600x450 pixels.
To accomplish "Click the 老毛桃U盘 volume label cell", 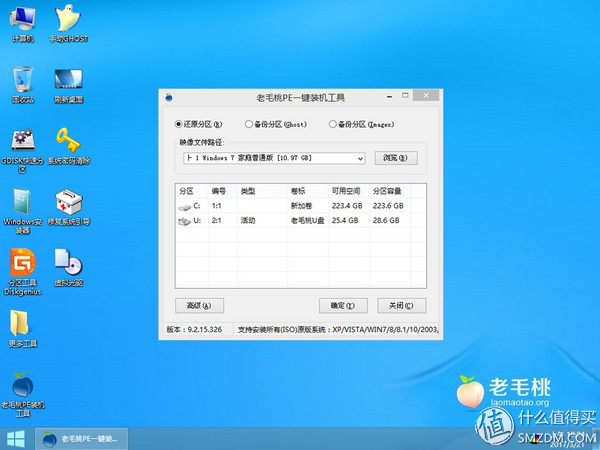I will click(308, 220).
